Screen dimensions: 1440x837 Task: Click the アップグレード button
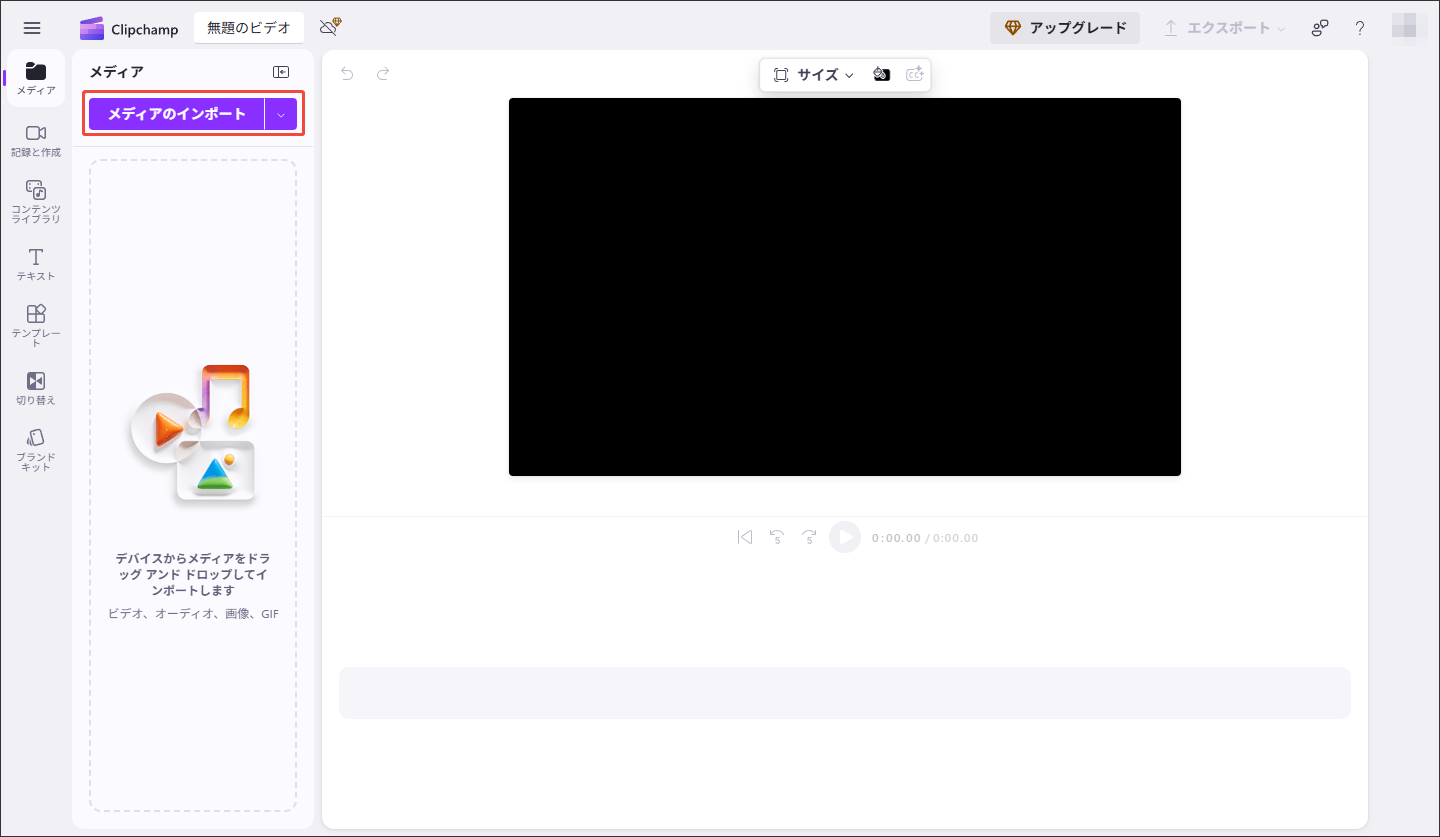tap(1064, 27)
